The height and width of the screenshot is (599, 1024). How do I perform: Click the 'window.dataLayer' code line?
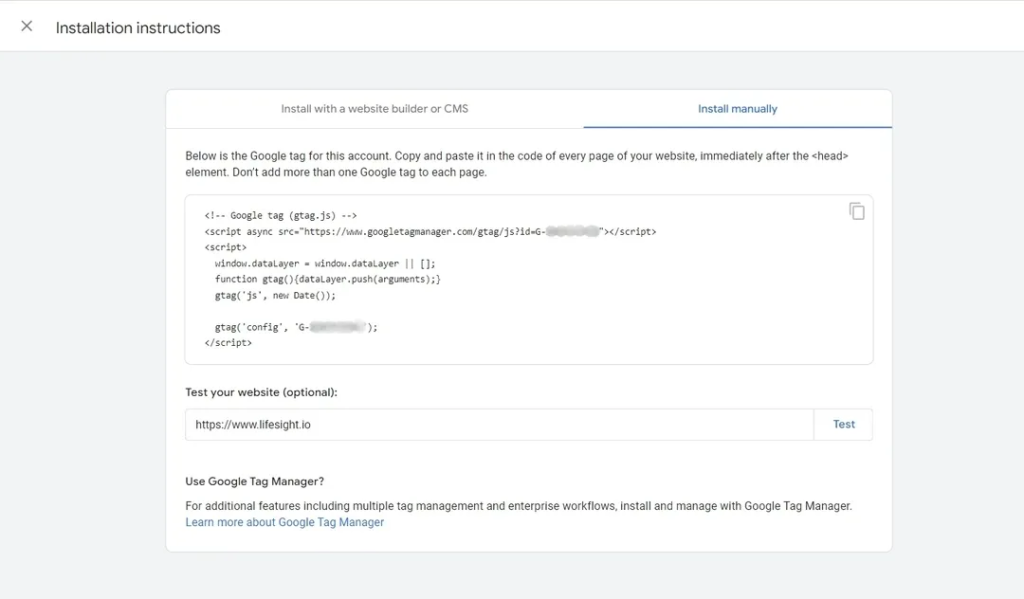[325, 263]
